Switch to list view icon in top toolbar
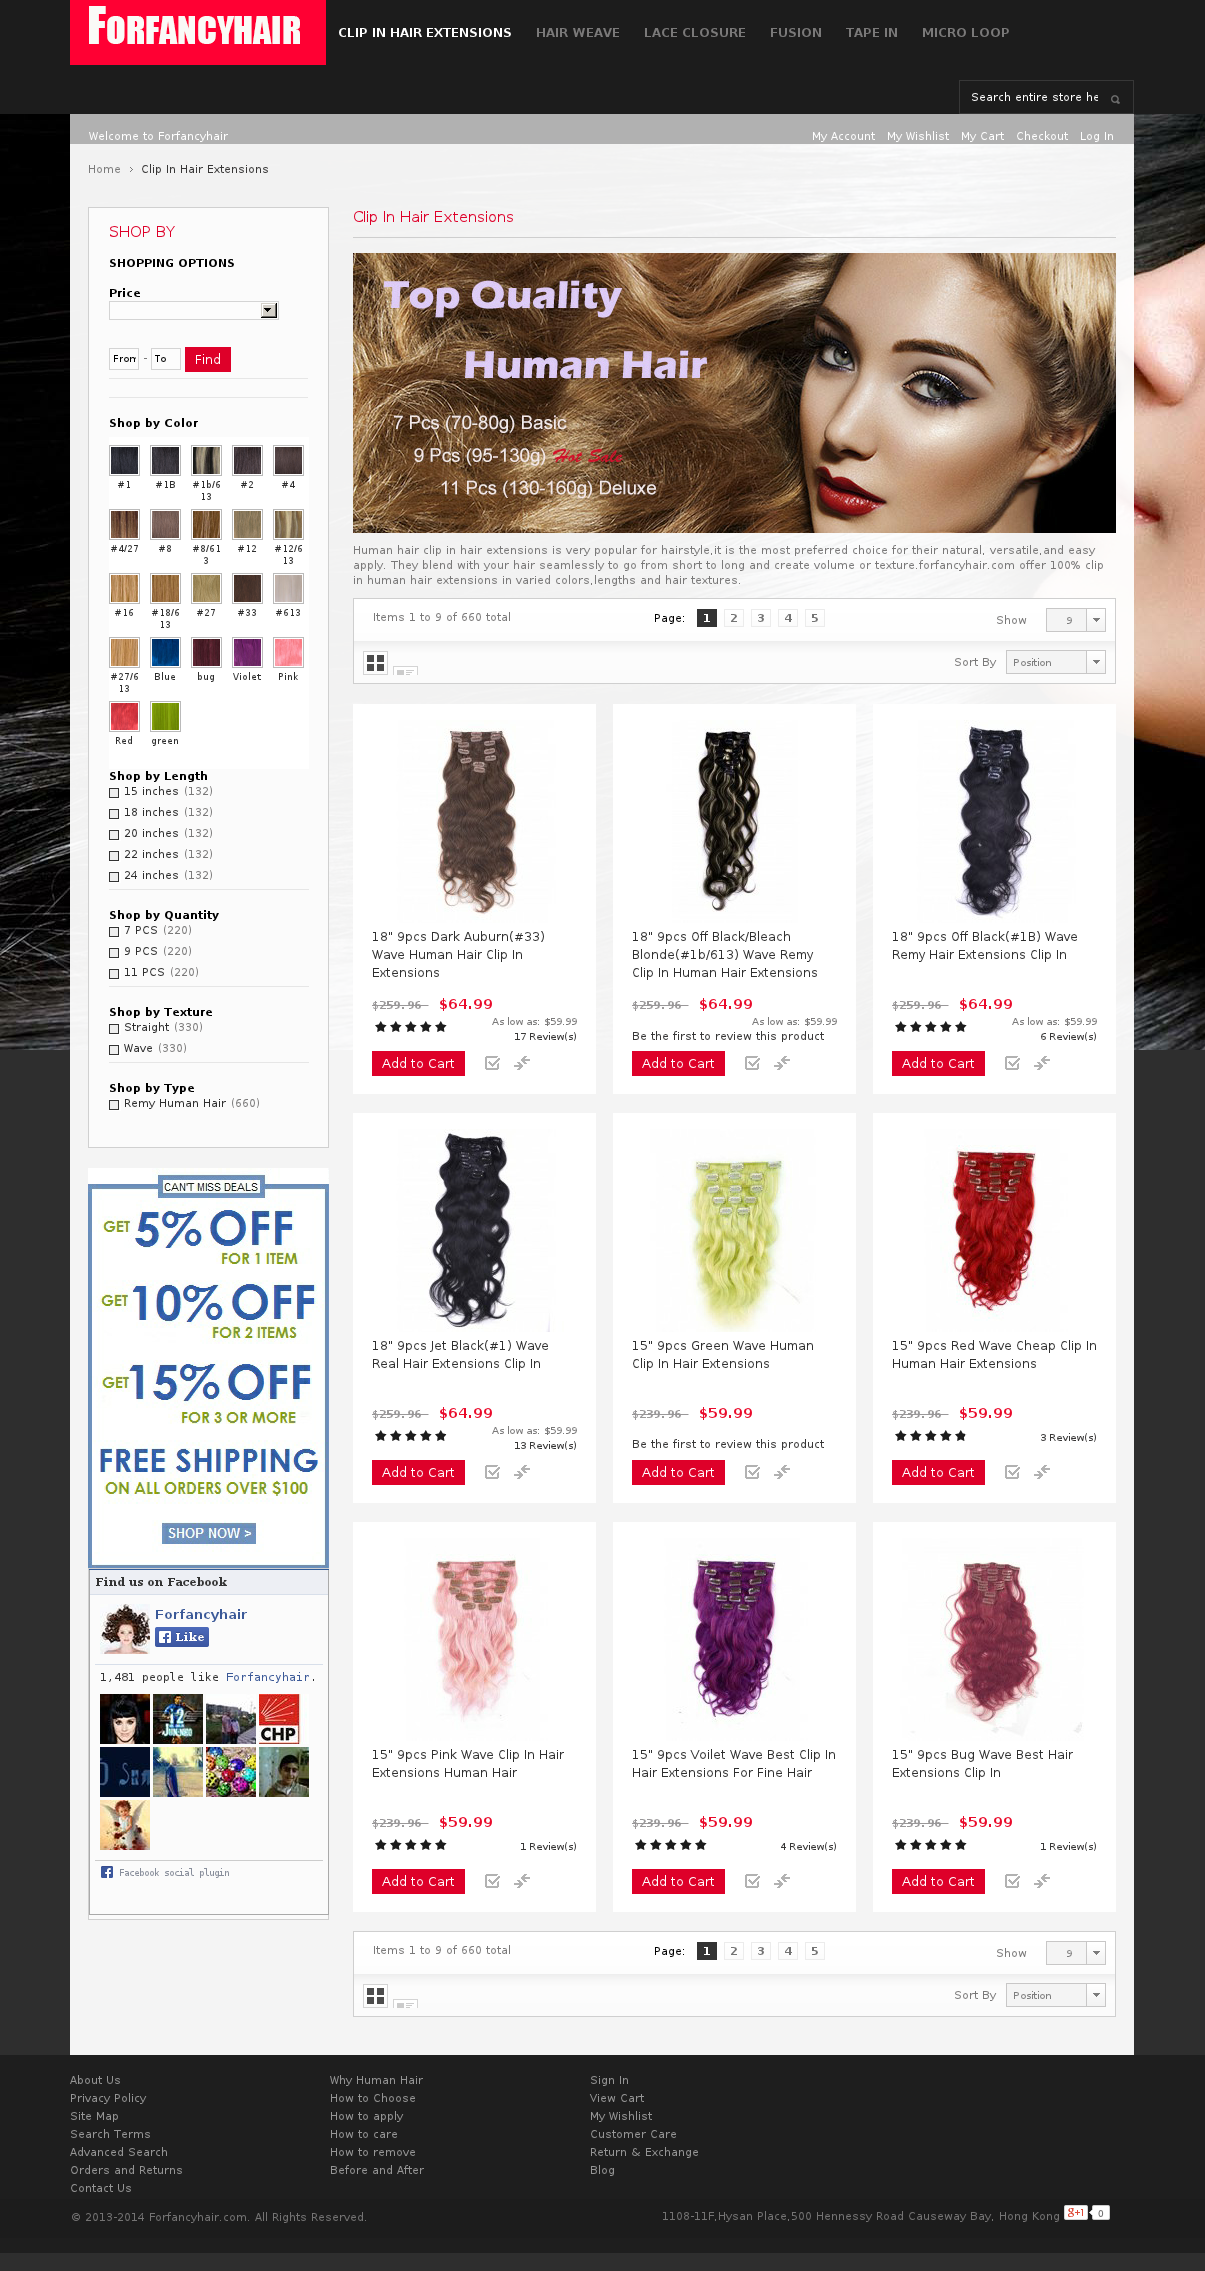This screenshot has height=2271, width=1205. pos(405,671)
